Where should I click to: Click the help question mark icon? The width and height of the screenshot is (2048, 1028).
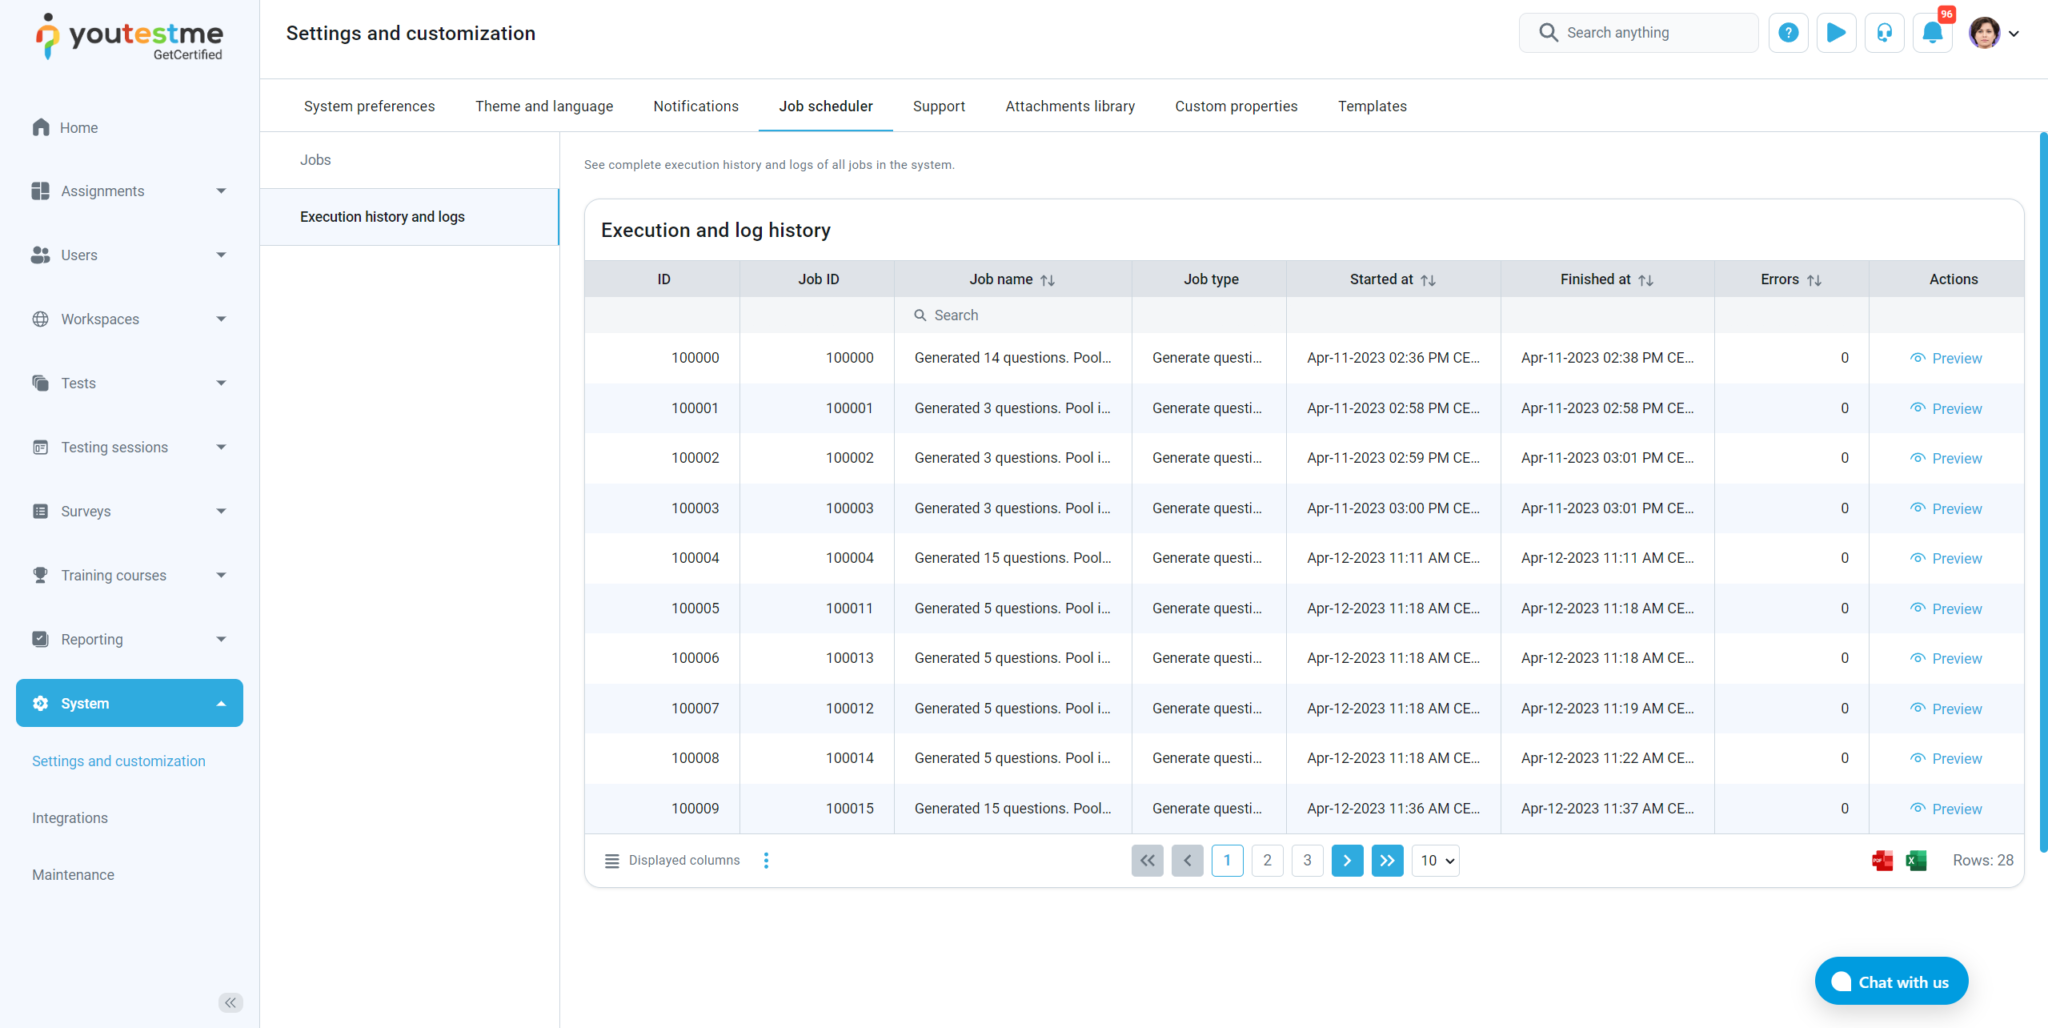click(1788, 33)
